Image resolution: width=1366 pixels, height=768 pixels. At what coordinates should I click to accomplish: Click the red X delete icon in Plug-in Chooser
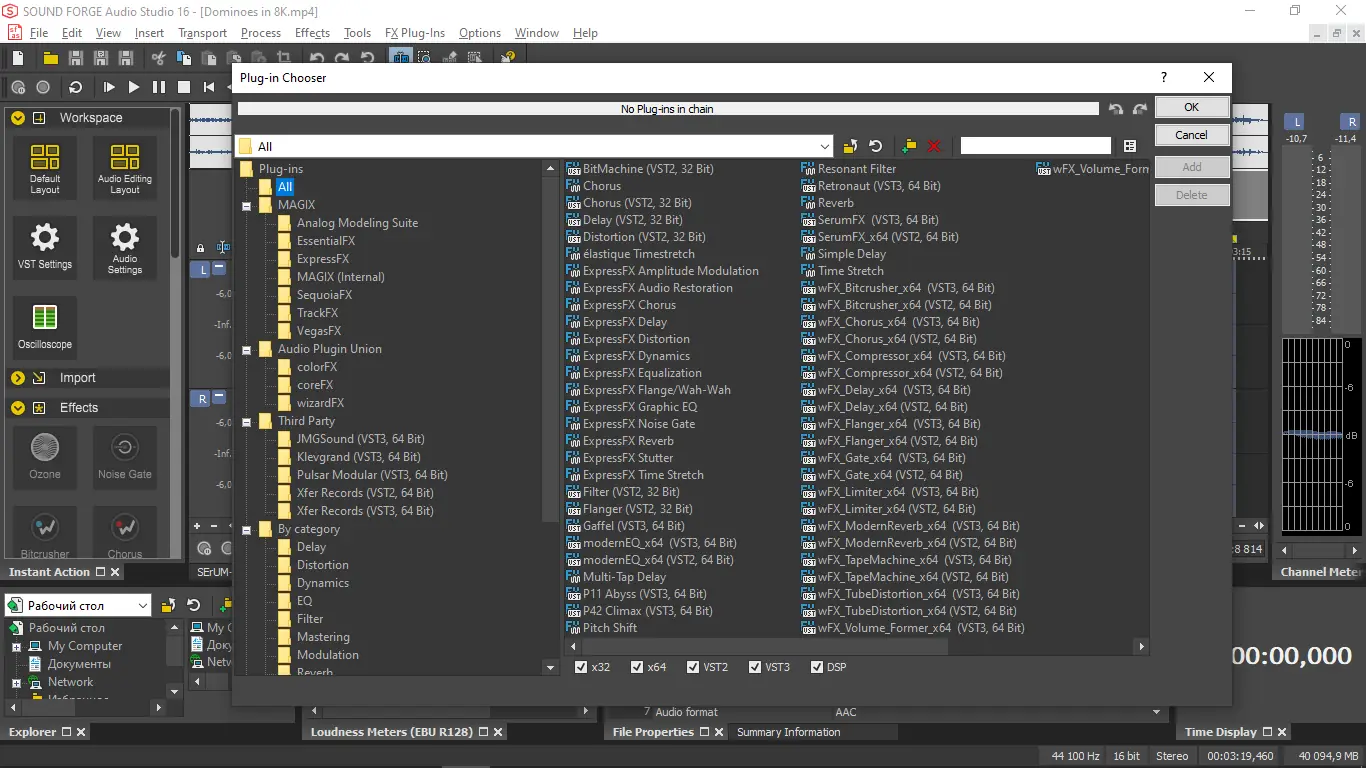click(x=934, y=146)
